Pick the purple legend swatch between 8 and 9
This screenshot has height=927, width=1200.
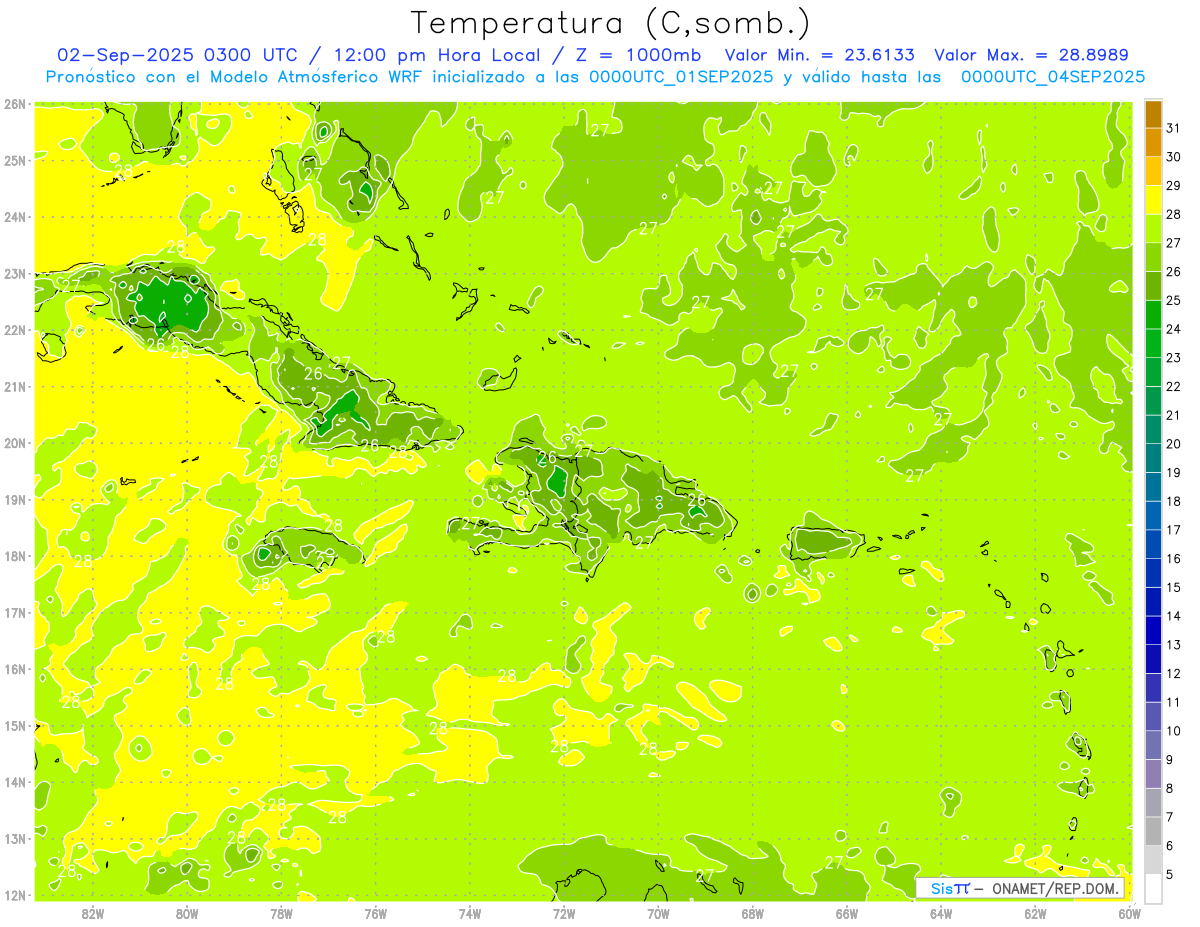click(x=1153, y=774)
